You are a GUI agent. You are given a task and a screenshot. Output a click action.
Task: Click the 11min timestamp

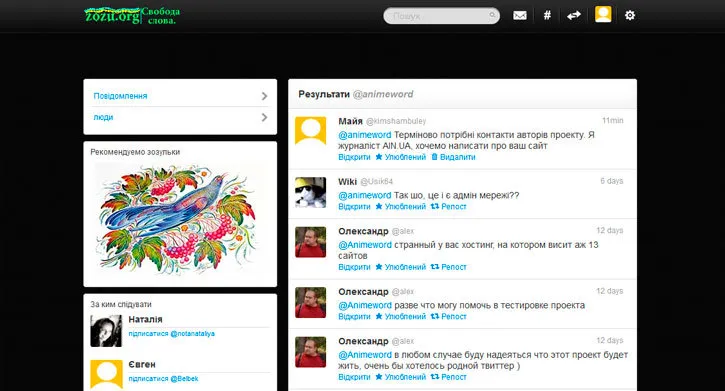tap(613, 121)
